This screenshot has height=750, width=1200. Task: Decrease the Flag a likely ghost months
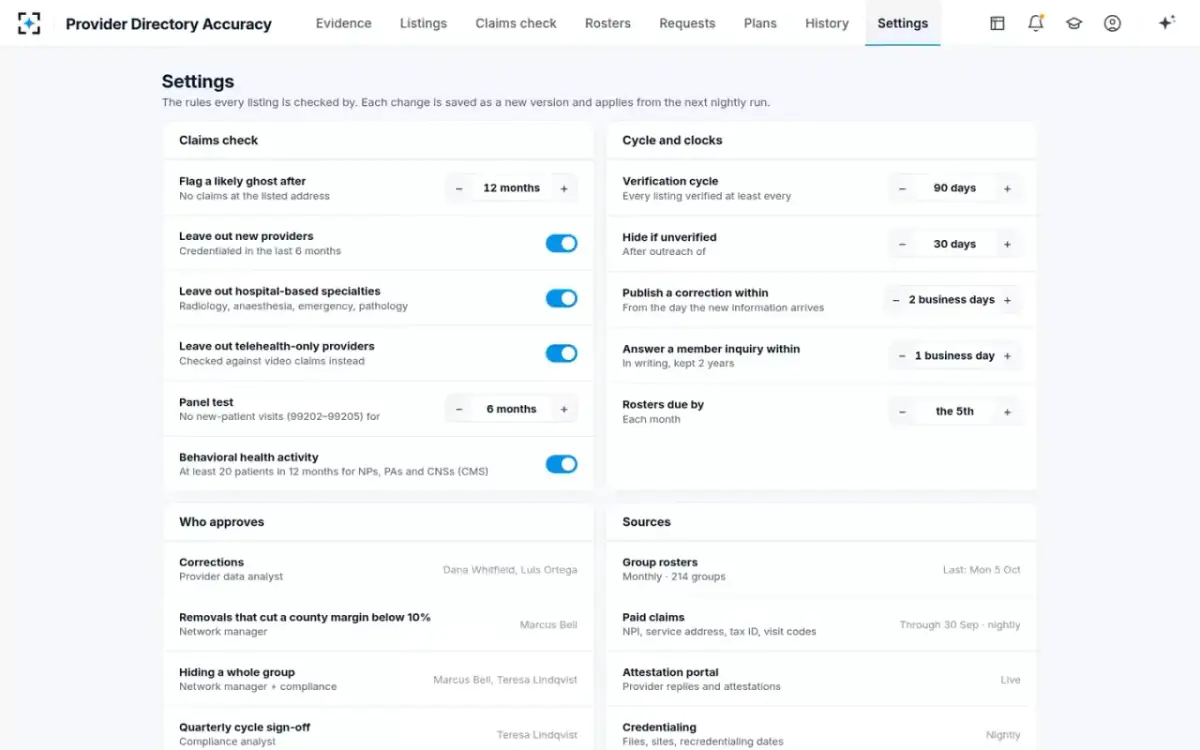coord(459,188)
